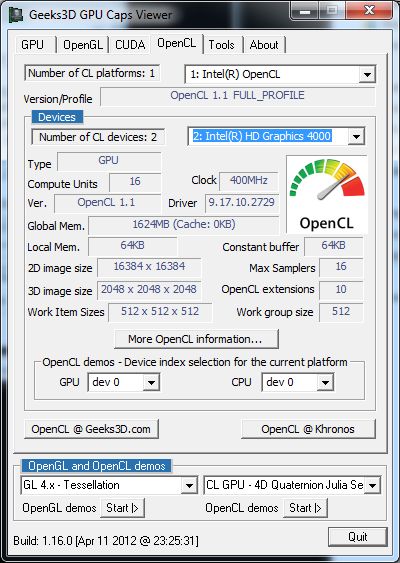This screenshot has height=563, width=400.
Task: Start the OpenCL demo
Action: pos(305,508)
